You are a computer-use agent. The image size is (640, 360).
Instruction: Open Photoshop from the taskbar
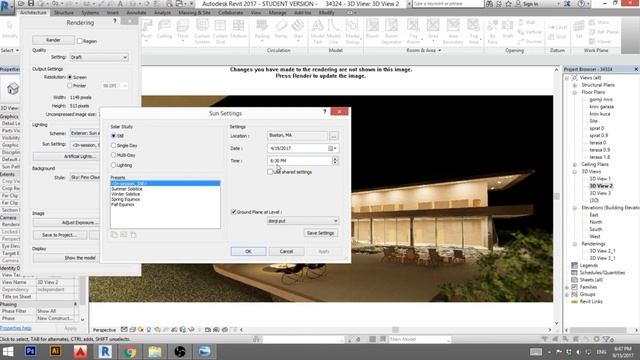click(31, 351)
